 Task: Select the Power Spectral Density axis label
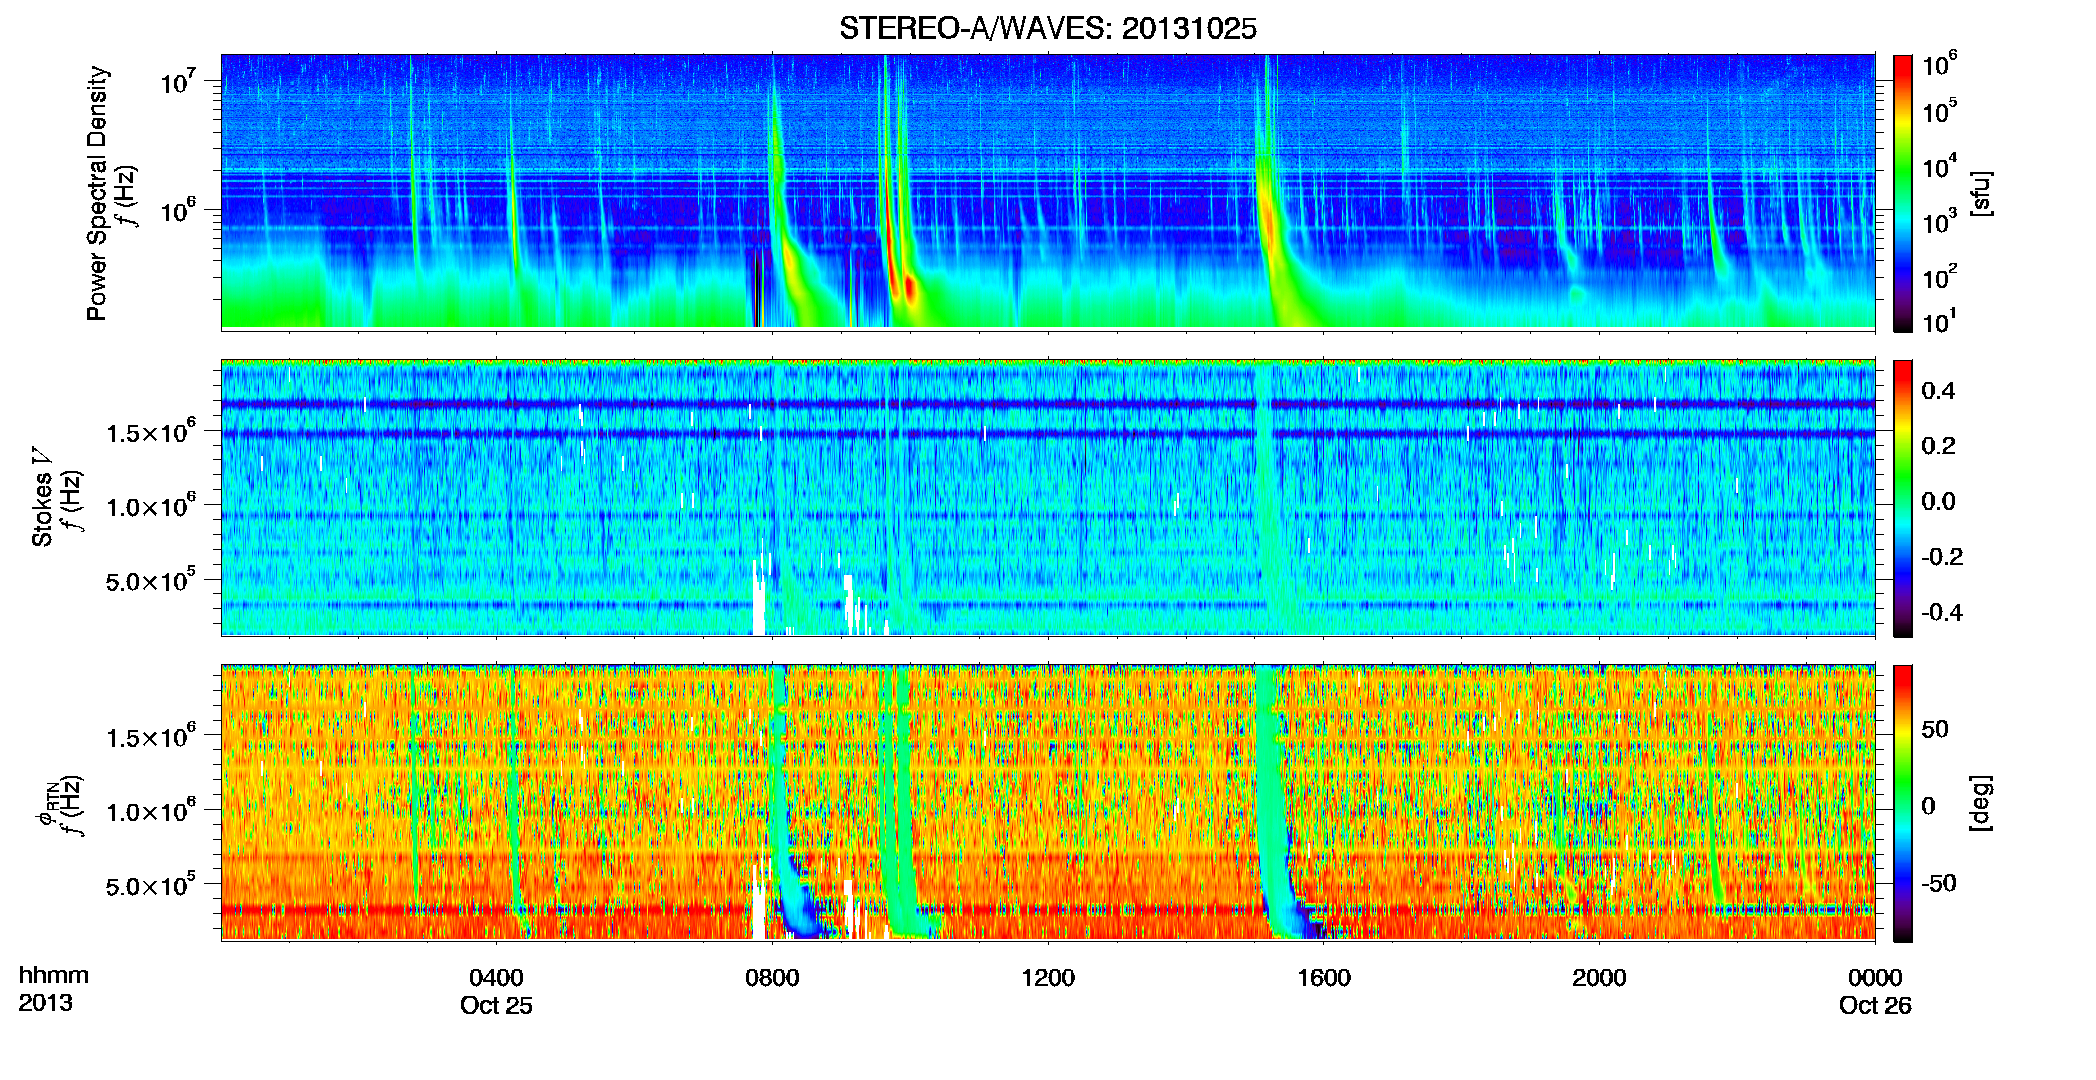(97, 193)
